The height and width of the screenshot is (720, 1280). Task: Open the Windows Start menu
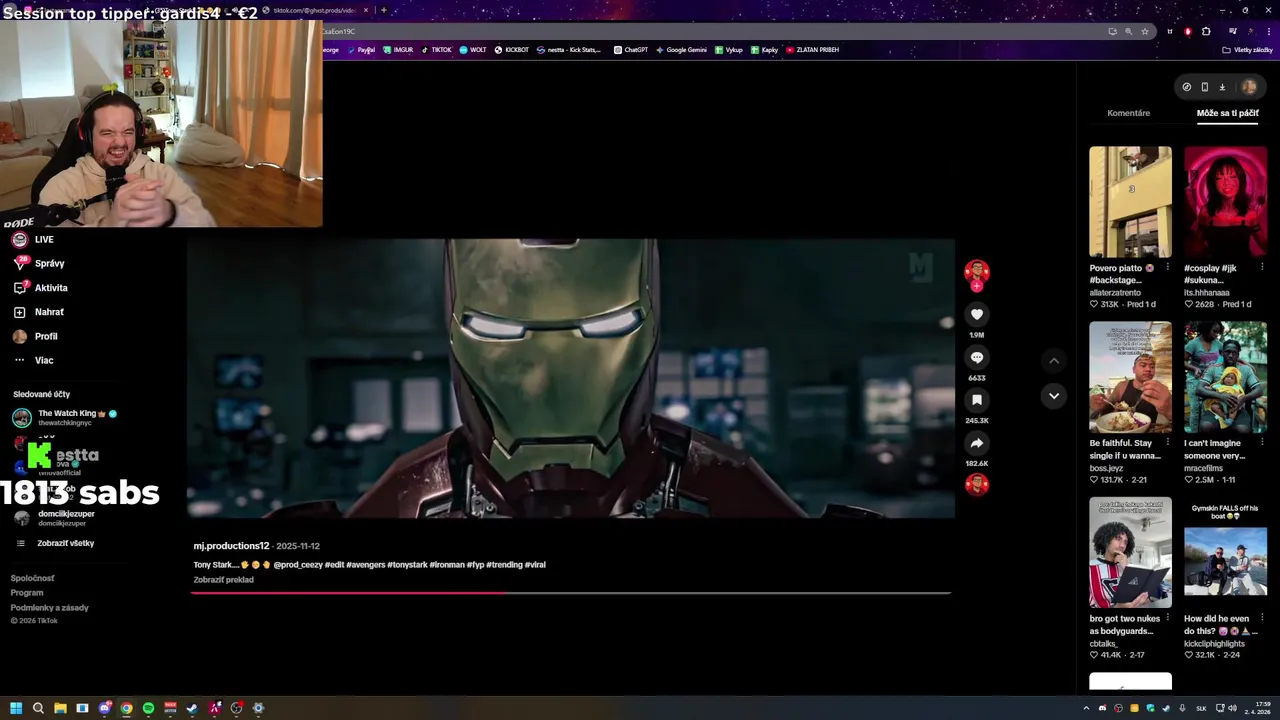coord(16,708)
